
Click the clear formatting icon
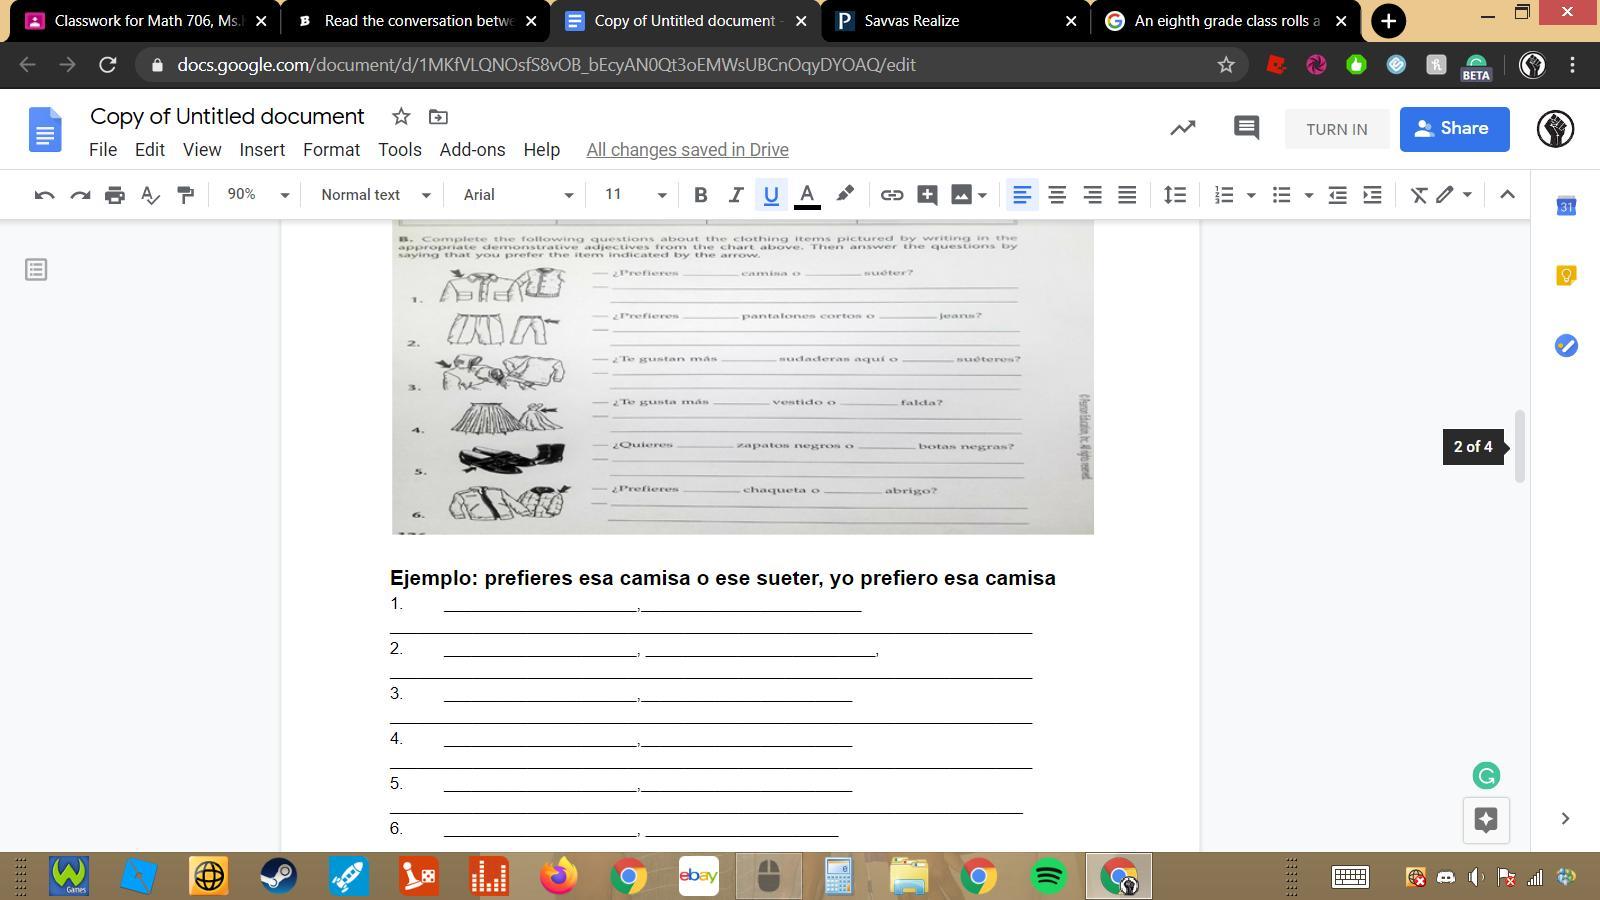pyautogui.click(x=1418, y=195)
